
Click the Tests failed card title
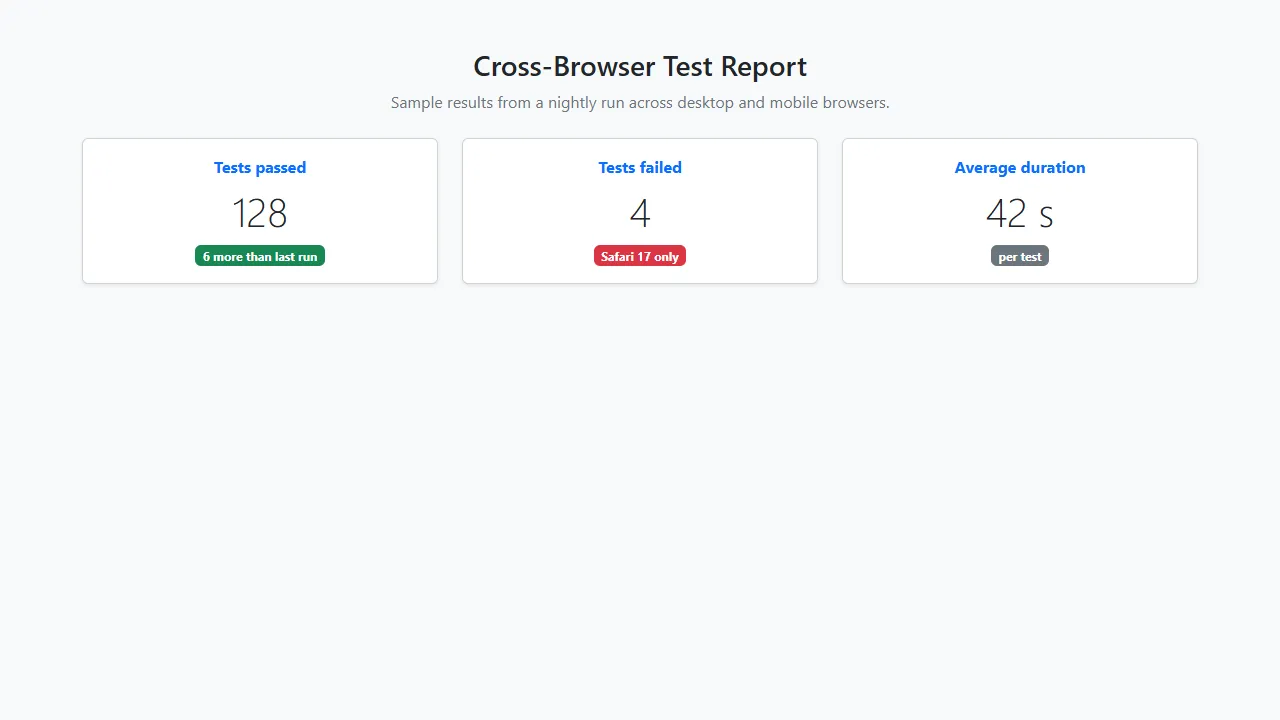[640, 168]
